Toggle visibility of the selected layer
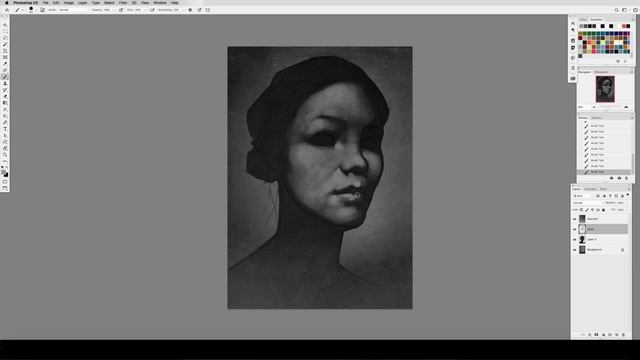The height and width of the screenshot is (360, 640). click(575, 229)
